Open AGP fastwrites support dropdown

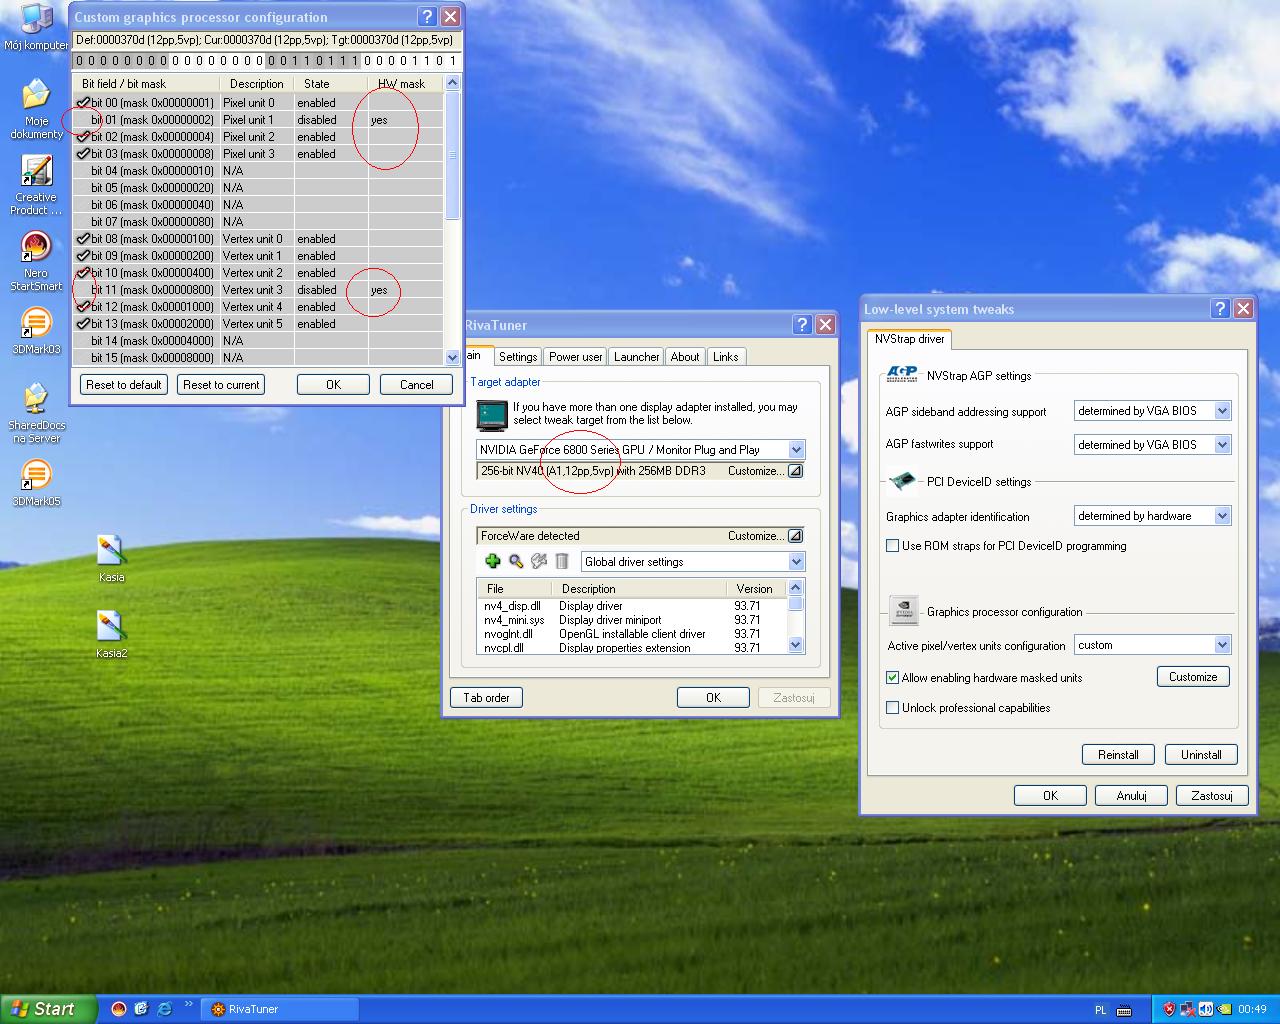pyautogui.click(x=1222, y=445)
